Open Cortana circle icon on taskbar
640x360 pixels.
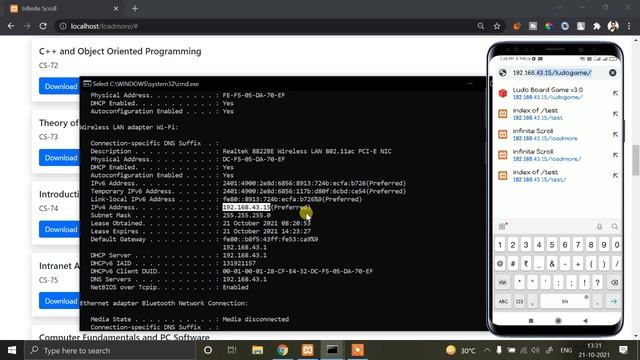(x=208, y=350)
